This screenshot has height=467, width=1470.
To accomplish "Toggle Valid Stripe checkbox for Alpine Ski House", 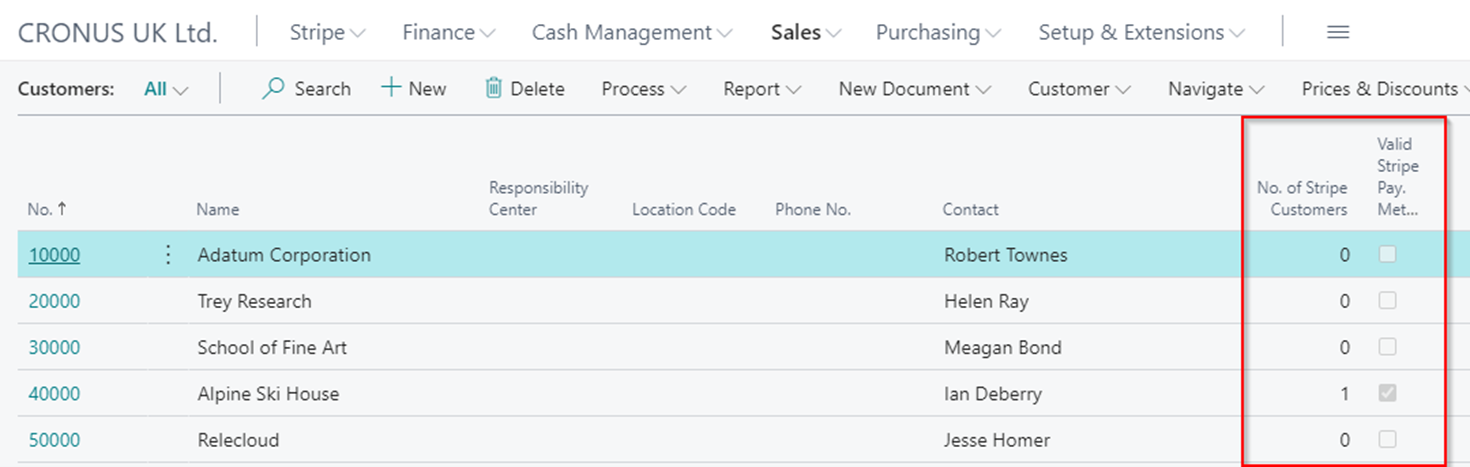I will (x=1387, y=394).
